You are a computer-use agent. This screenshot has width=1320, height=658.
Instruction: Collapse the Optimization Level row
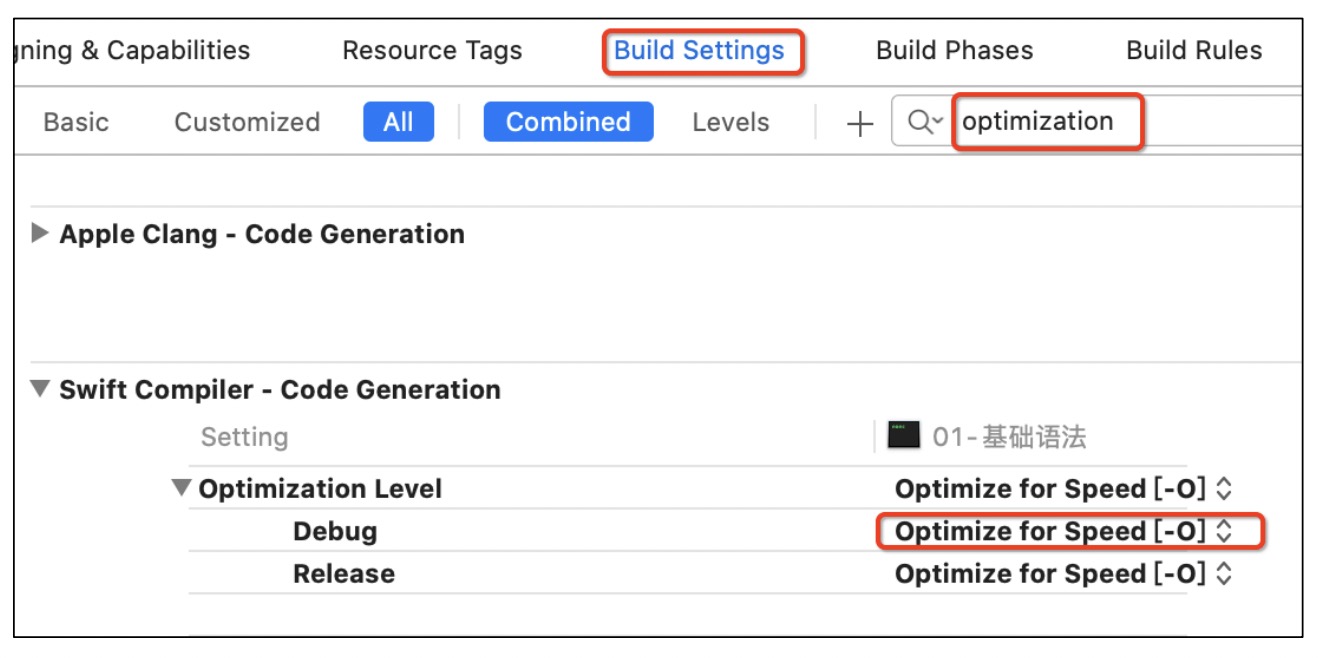[x=181, y=488]
